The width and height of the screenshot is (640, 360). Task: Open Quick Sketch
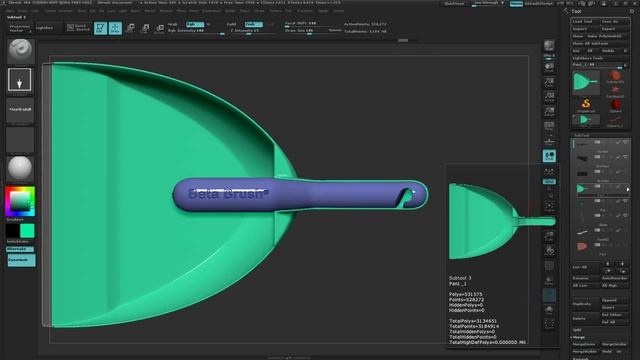click(x=78, y=28)
